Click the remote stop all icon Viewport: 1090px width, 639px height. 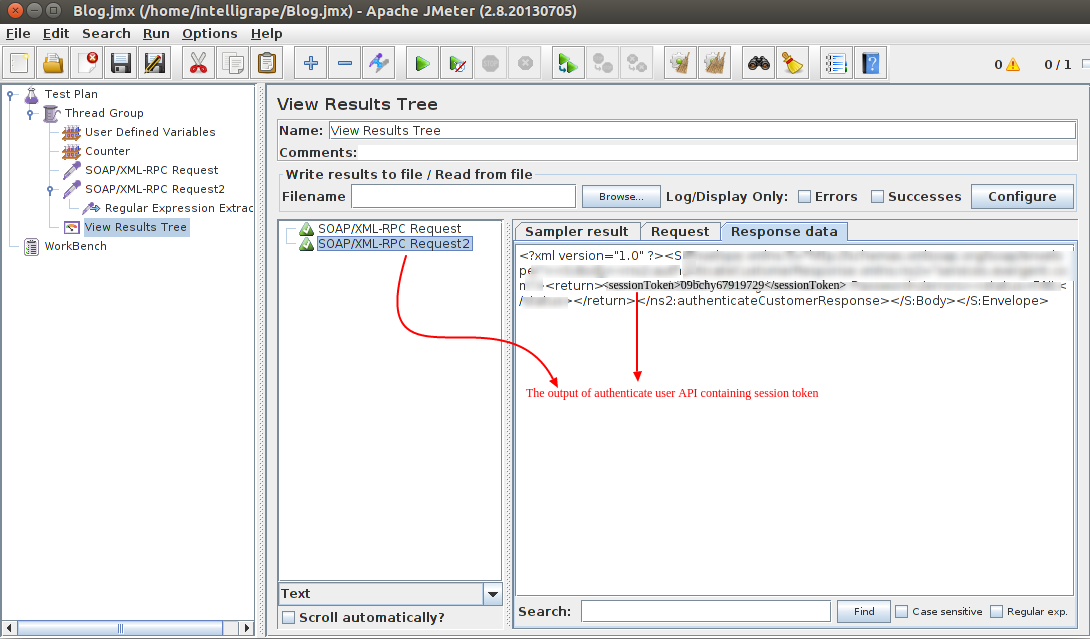click(x=602, y=63)
